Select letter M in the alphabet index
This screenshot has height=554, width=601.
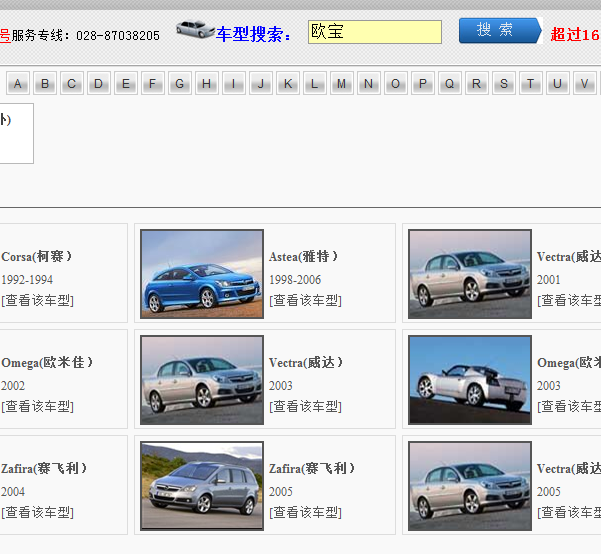(342, 83)
